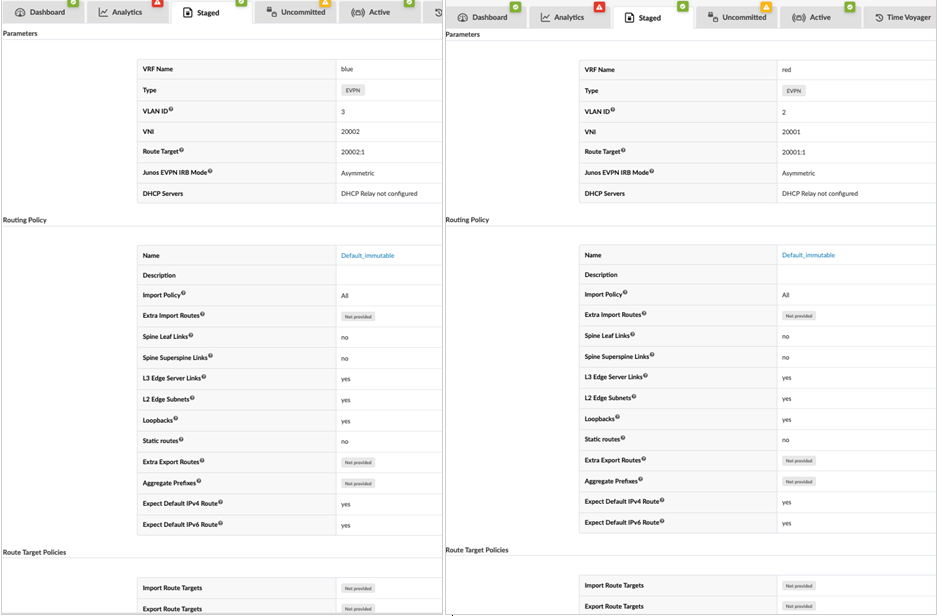
Task: Open the Time Voyager tab
Action: [x=903, y=17]
